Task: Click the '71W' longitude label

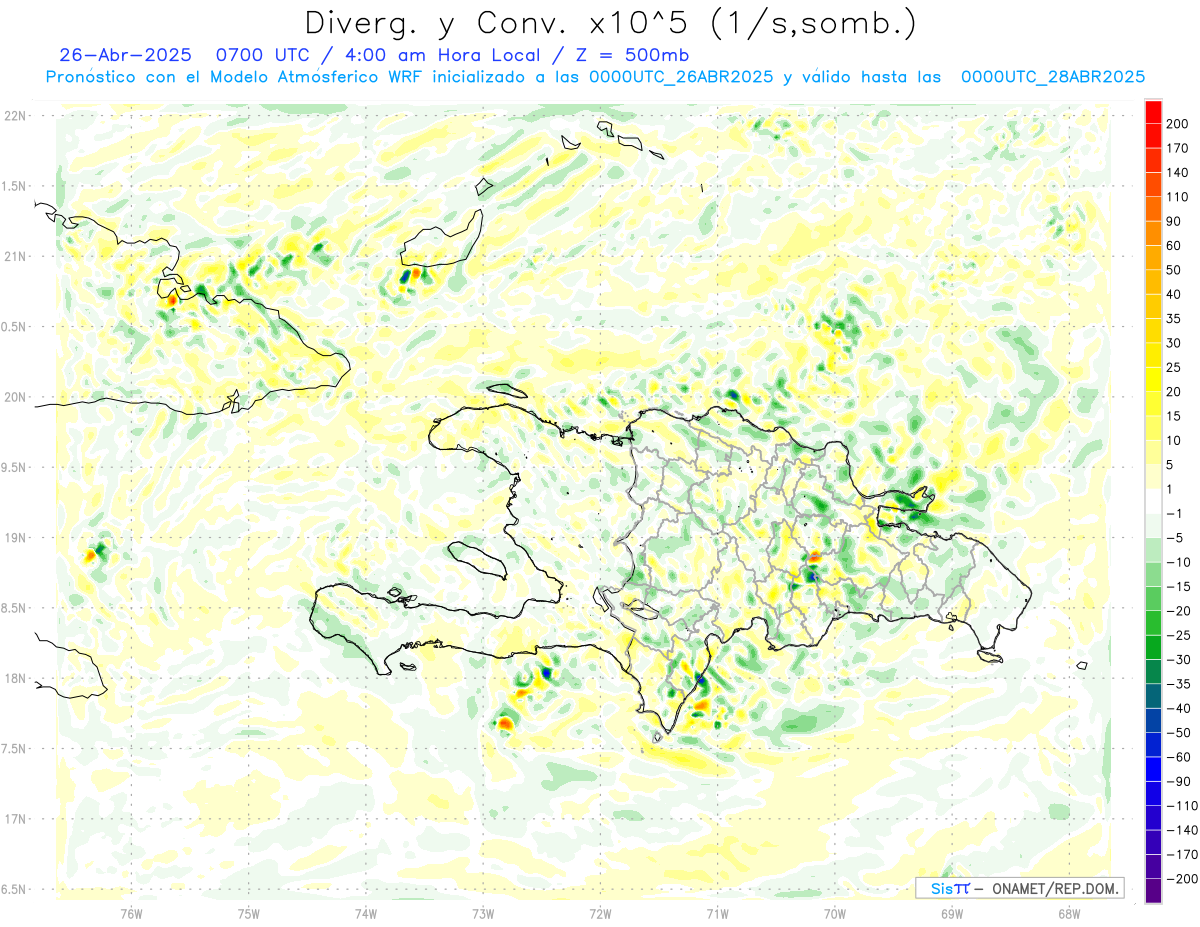Action: point(717,914)
